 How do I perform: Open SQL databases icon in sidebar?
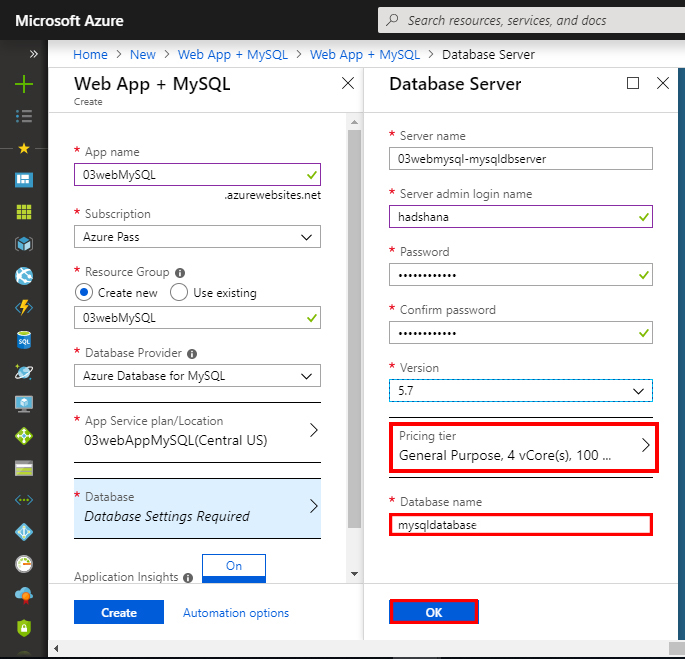coord(24,340)
